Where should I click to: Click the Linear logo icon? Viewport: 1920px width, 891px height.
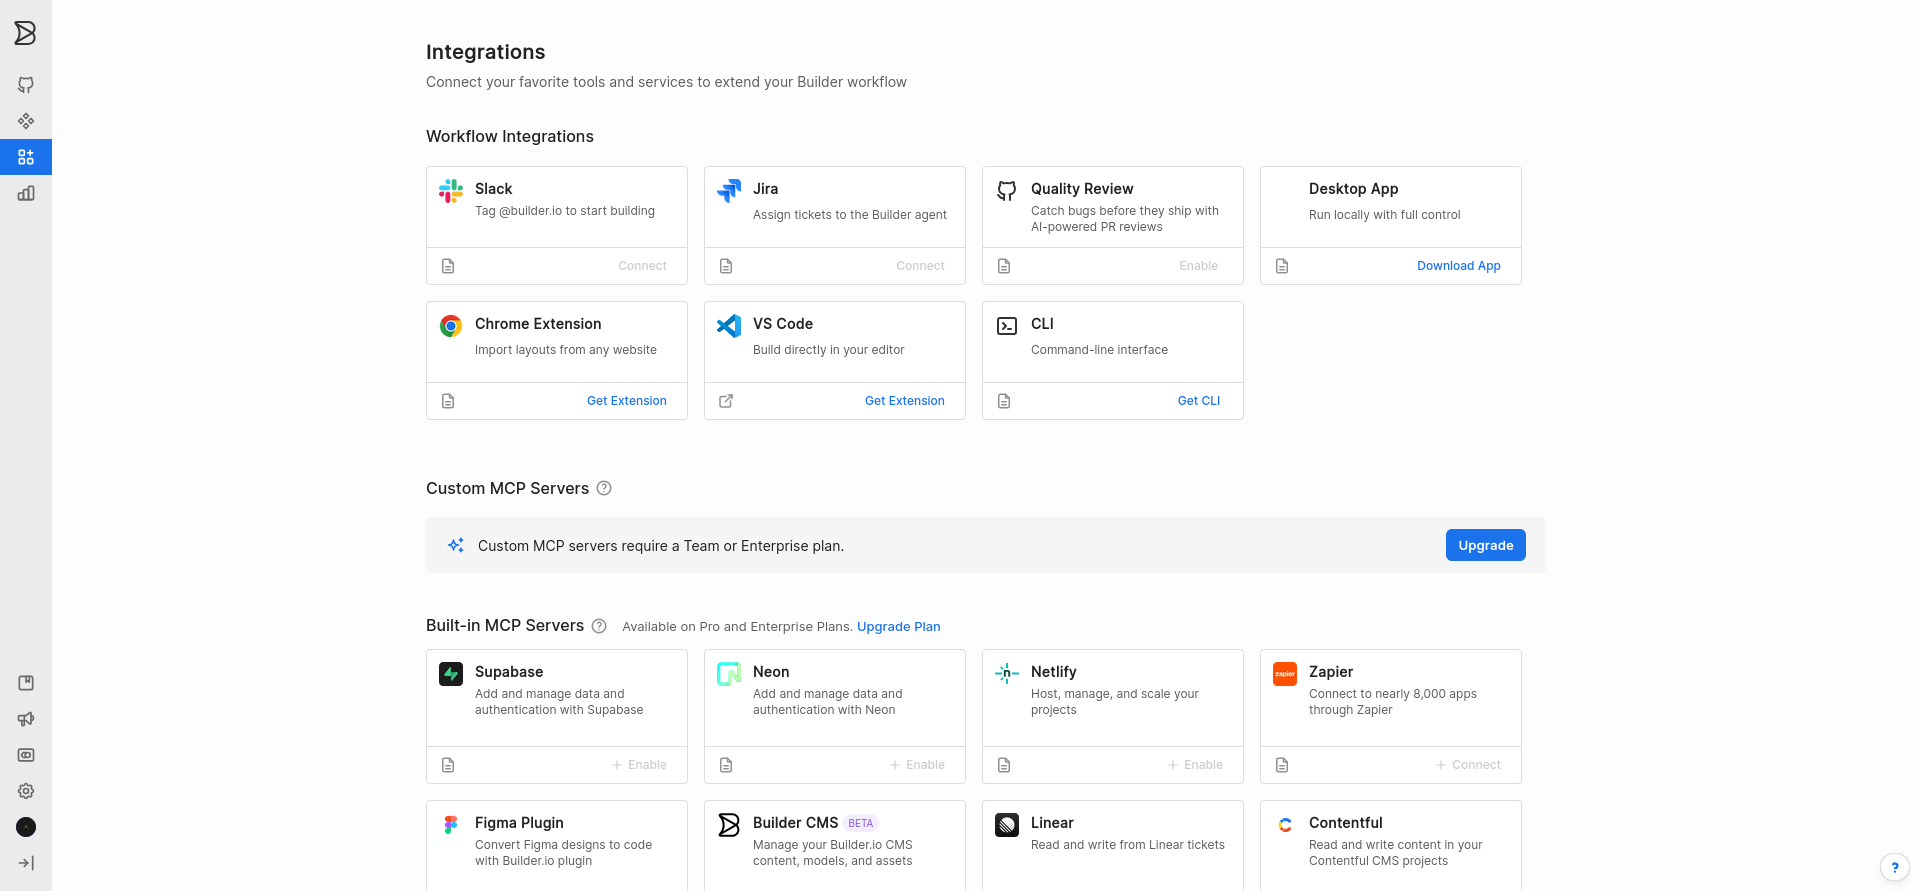1007,825
